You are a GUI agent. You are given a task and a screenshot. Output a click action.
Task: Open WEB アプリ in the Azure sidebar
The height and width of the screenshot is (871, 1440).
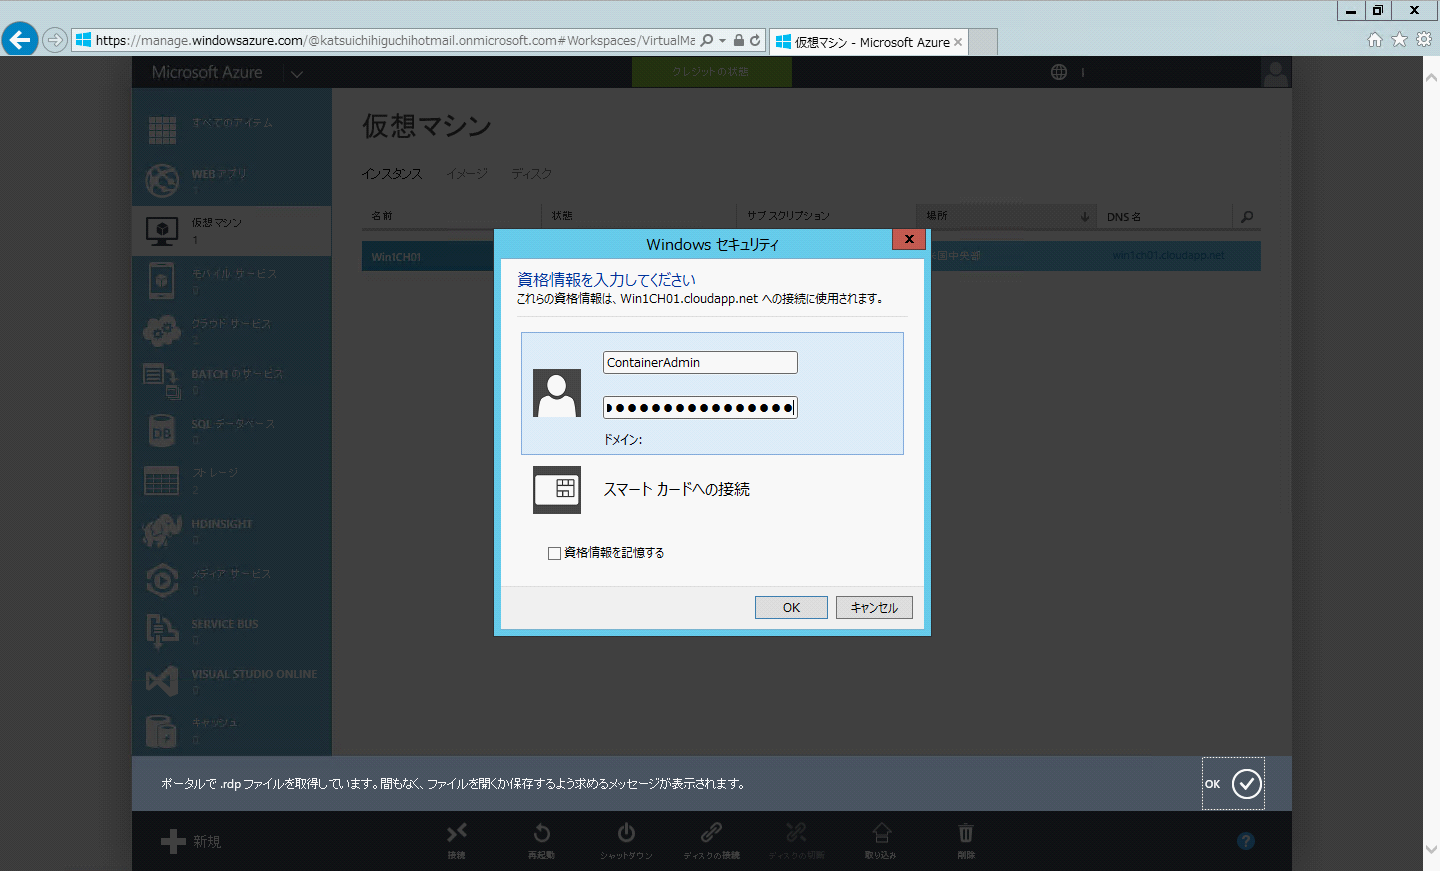click(232, 181)
